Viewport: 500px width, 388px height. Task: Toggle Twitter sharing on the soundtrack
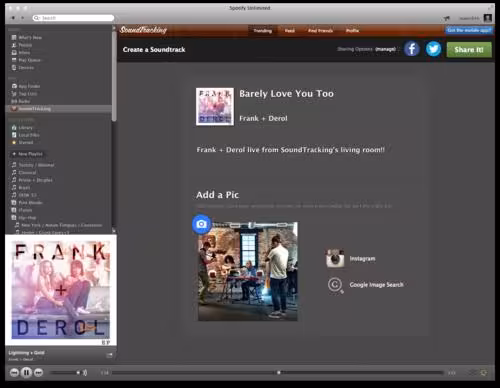tap(433, 49)
